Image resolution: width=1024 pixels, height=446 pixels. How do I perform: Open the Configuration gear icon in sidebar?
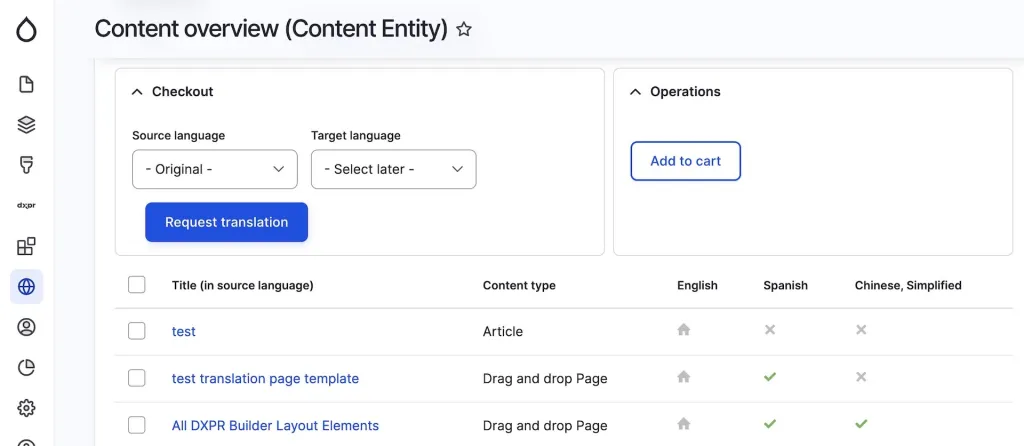[27, 408]
